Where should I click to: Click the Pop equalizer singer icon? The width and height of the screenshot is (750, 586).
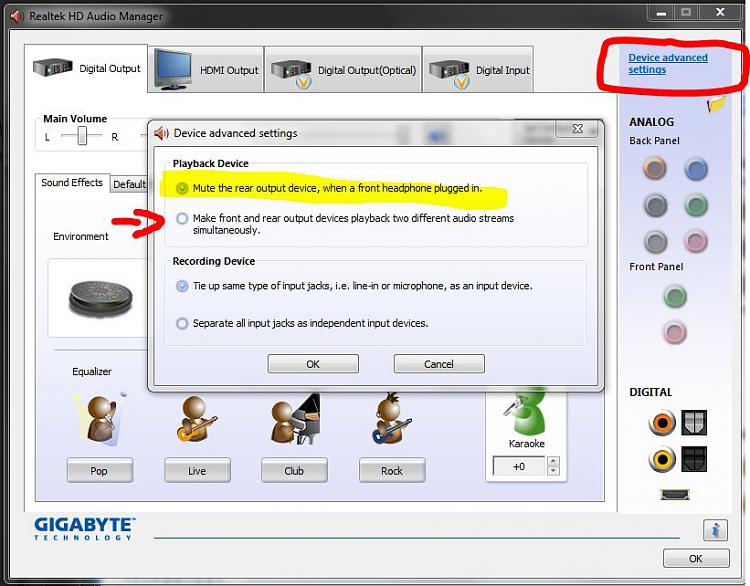click(x=101, y=418)
